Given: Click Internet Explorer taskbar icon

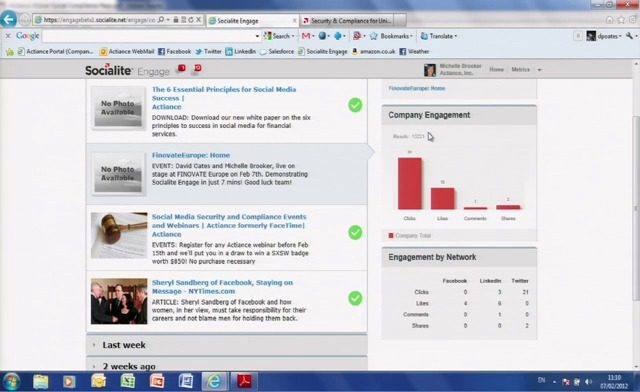Looking at the screenshot, I should [x=214, y=382].
